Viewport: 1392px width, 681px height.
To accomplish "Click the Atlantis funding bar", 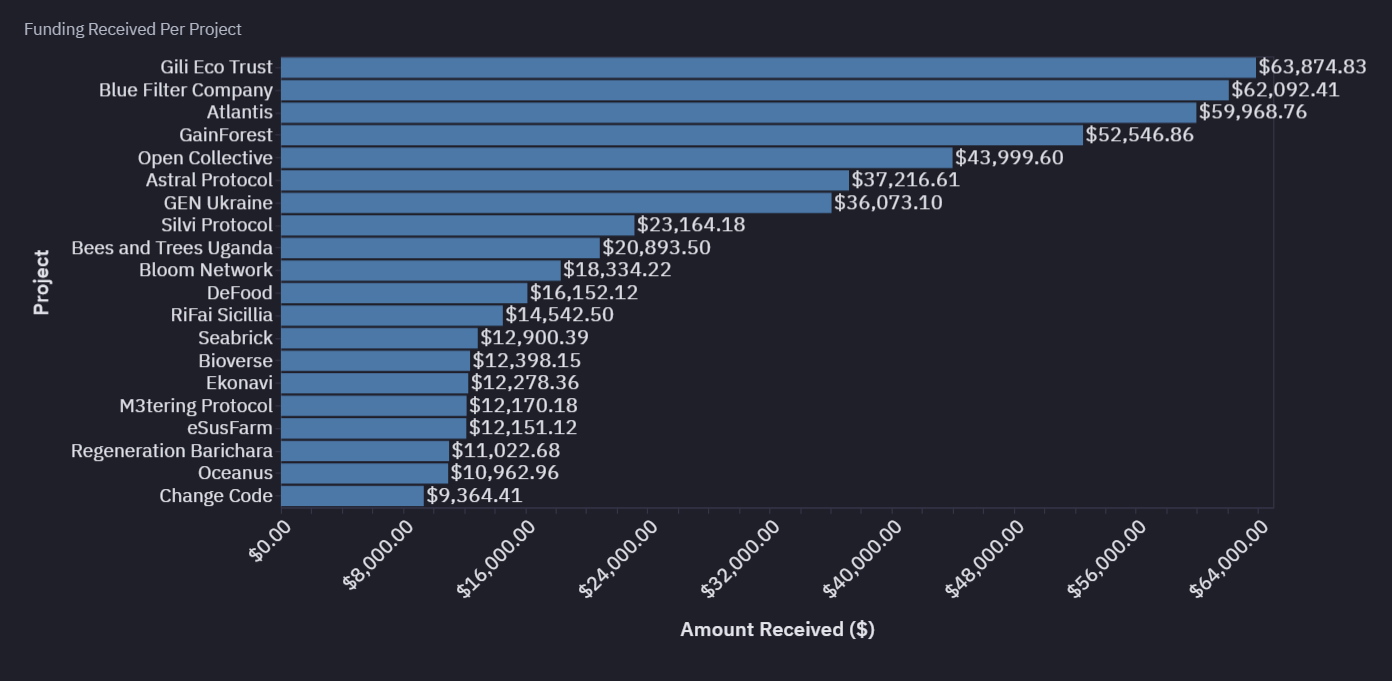I will coord(738,112).
